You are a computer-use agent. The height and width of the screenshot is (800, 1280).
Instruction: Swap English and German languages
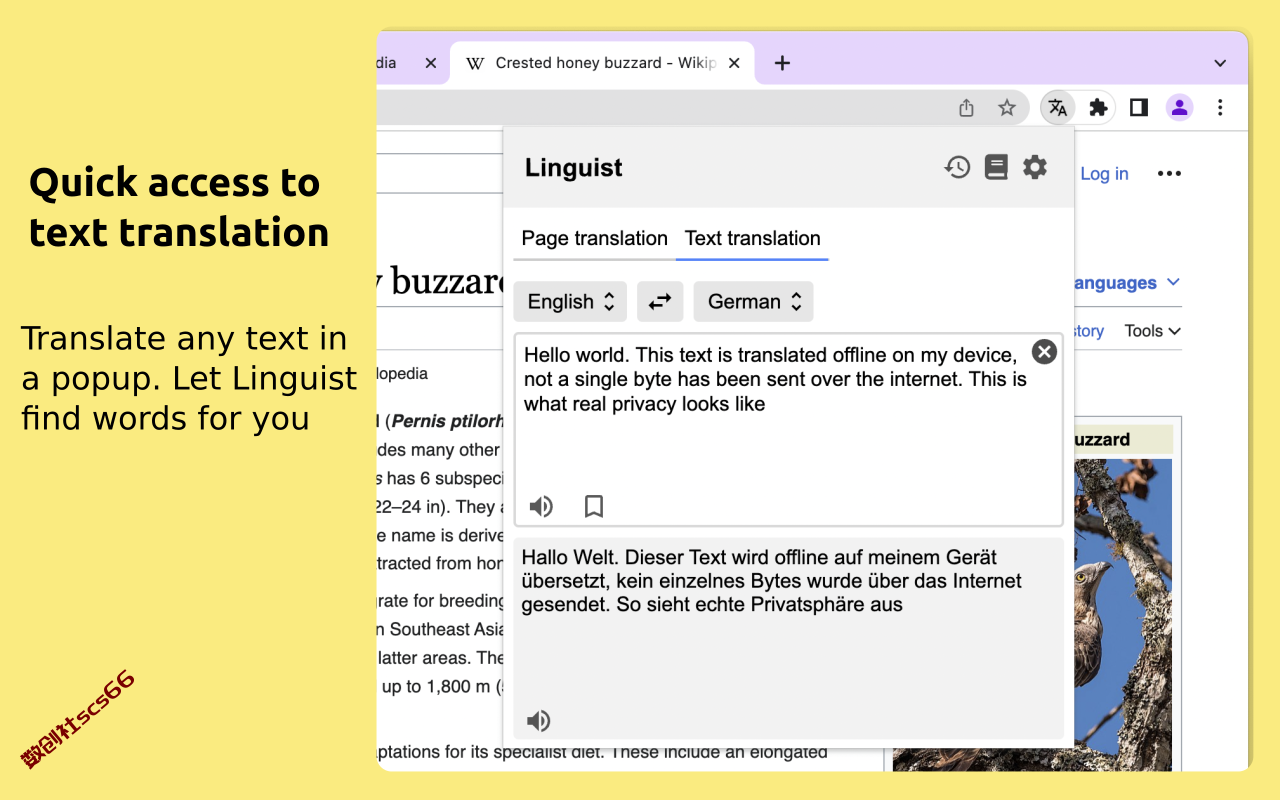pos(660,301)
